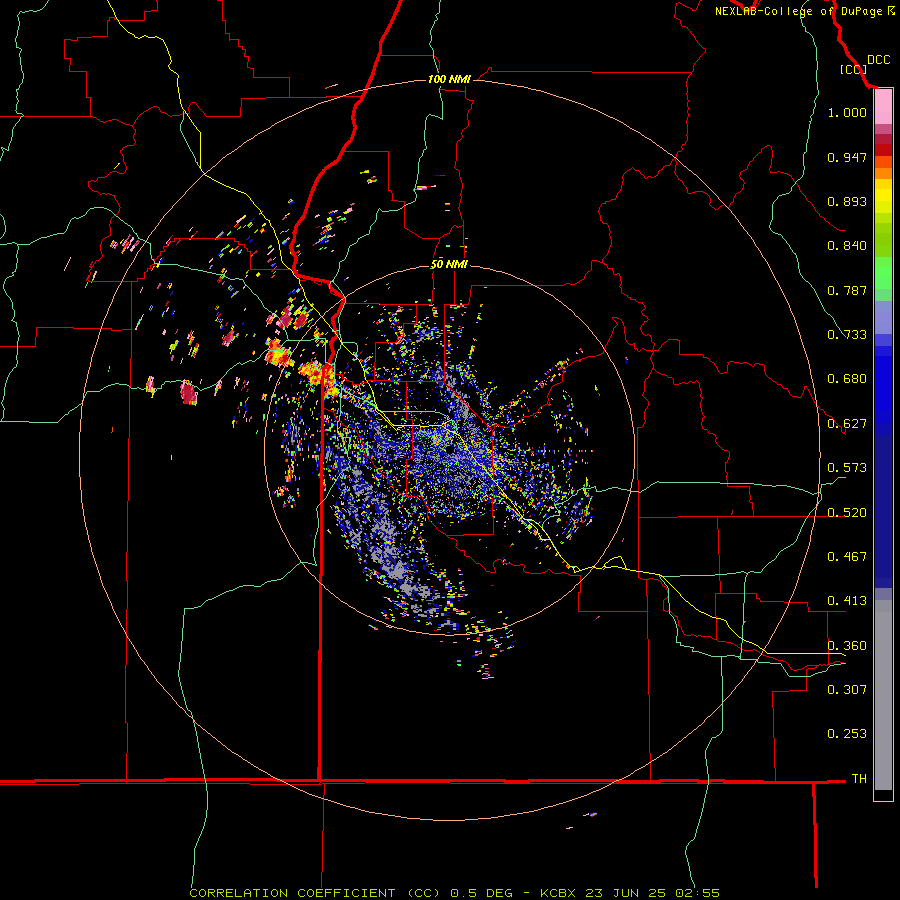Pick the bright blue swatch beside 0.680

883,390
